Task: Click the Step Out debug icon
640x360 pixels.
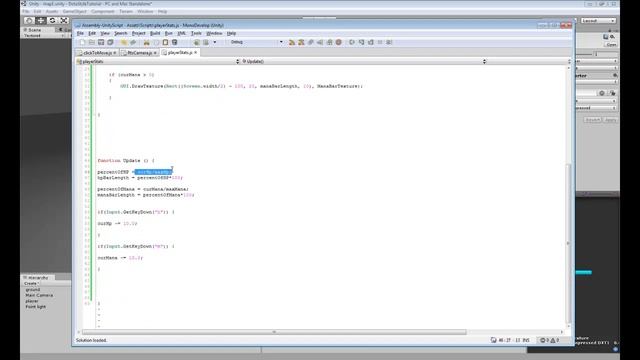Action: point(371,42)
